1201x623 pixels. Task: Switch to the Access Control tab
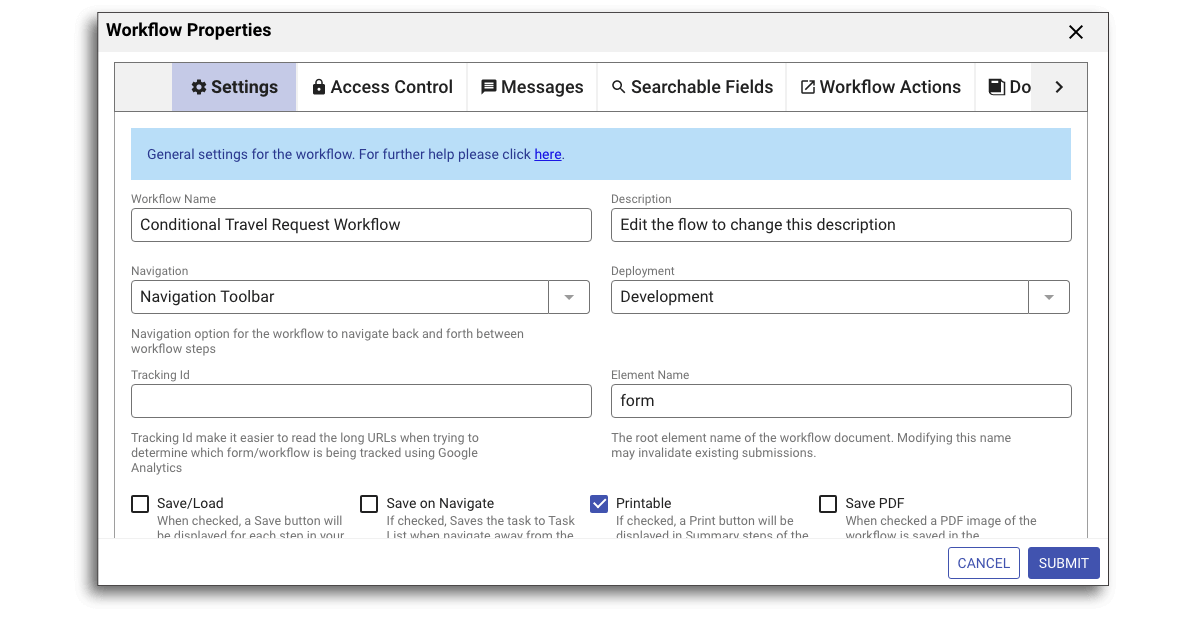coord(382,87)
